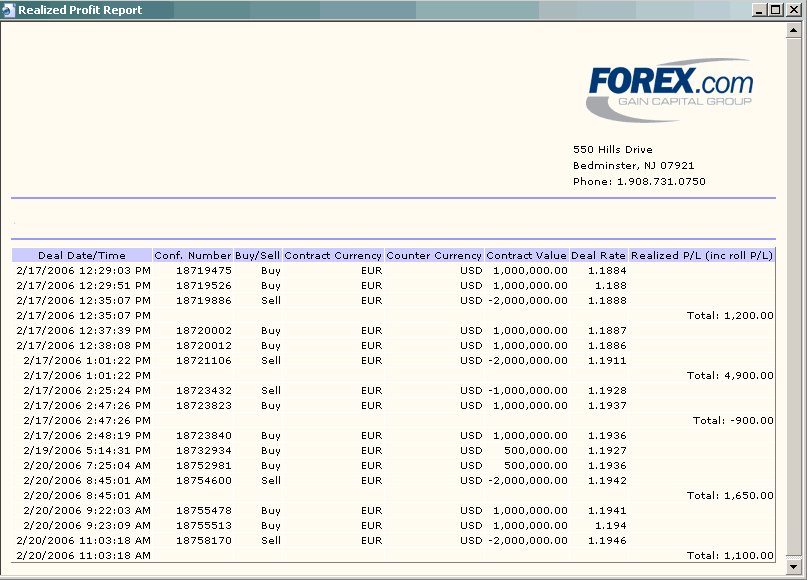The width and height of the screenshot is (807, 580).
Task: Click the vertical scrollbar up arrow
Action: coord(793,30)
